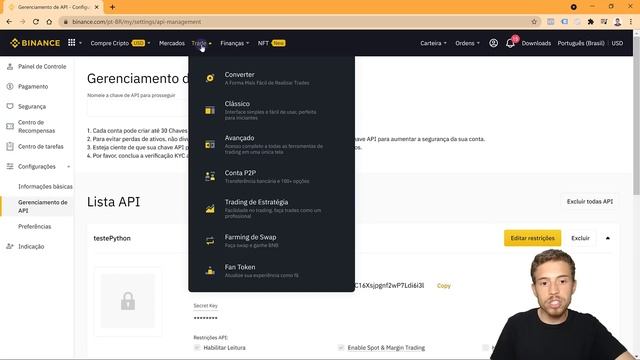This screenshot has height=360, width=640.
Task: Click the Trading de Estratégia icon
Action: coord(210,209)
